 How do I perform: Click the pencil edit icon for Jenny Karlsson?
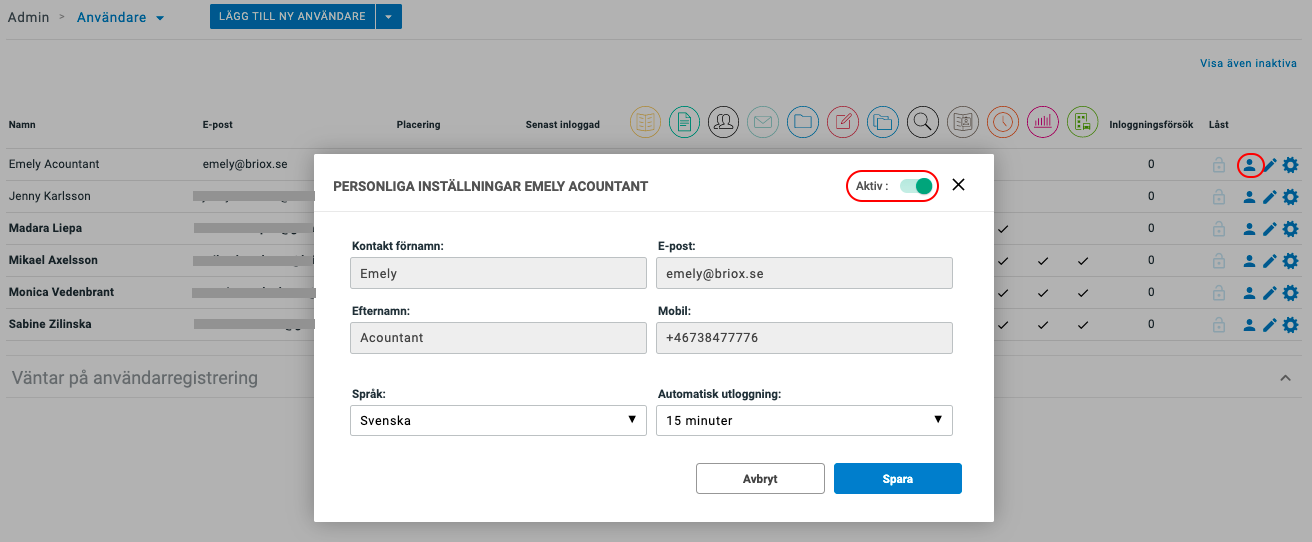pyautogui.click(x=1270, y=197)
